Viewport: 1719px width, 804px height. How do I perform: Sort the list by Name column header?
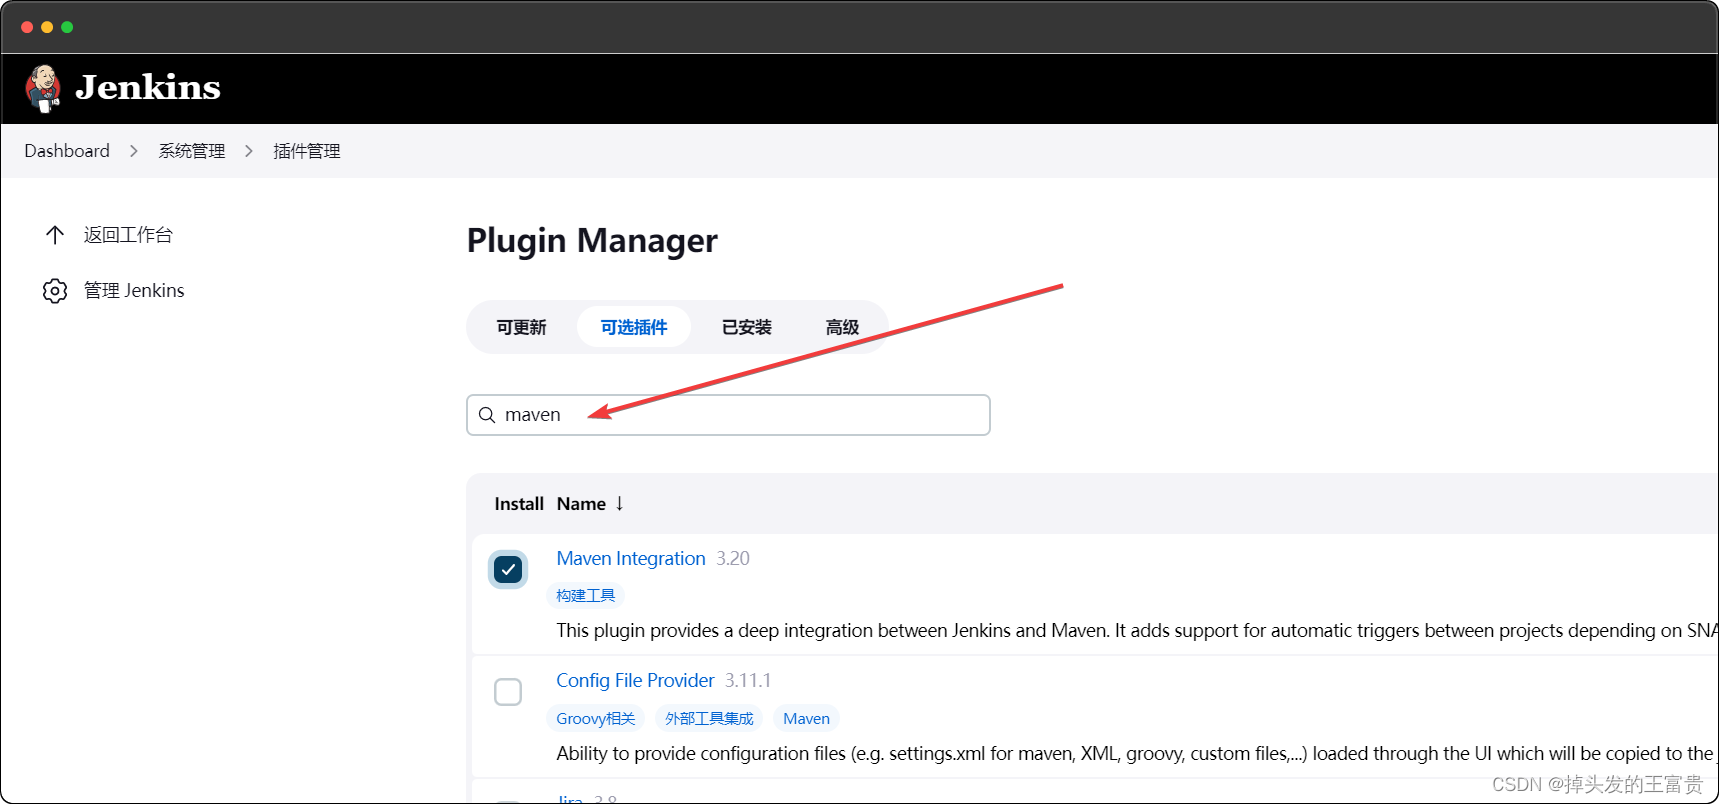[x=581, y=504]
